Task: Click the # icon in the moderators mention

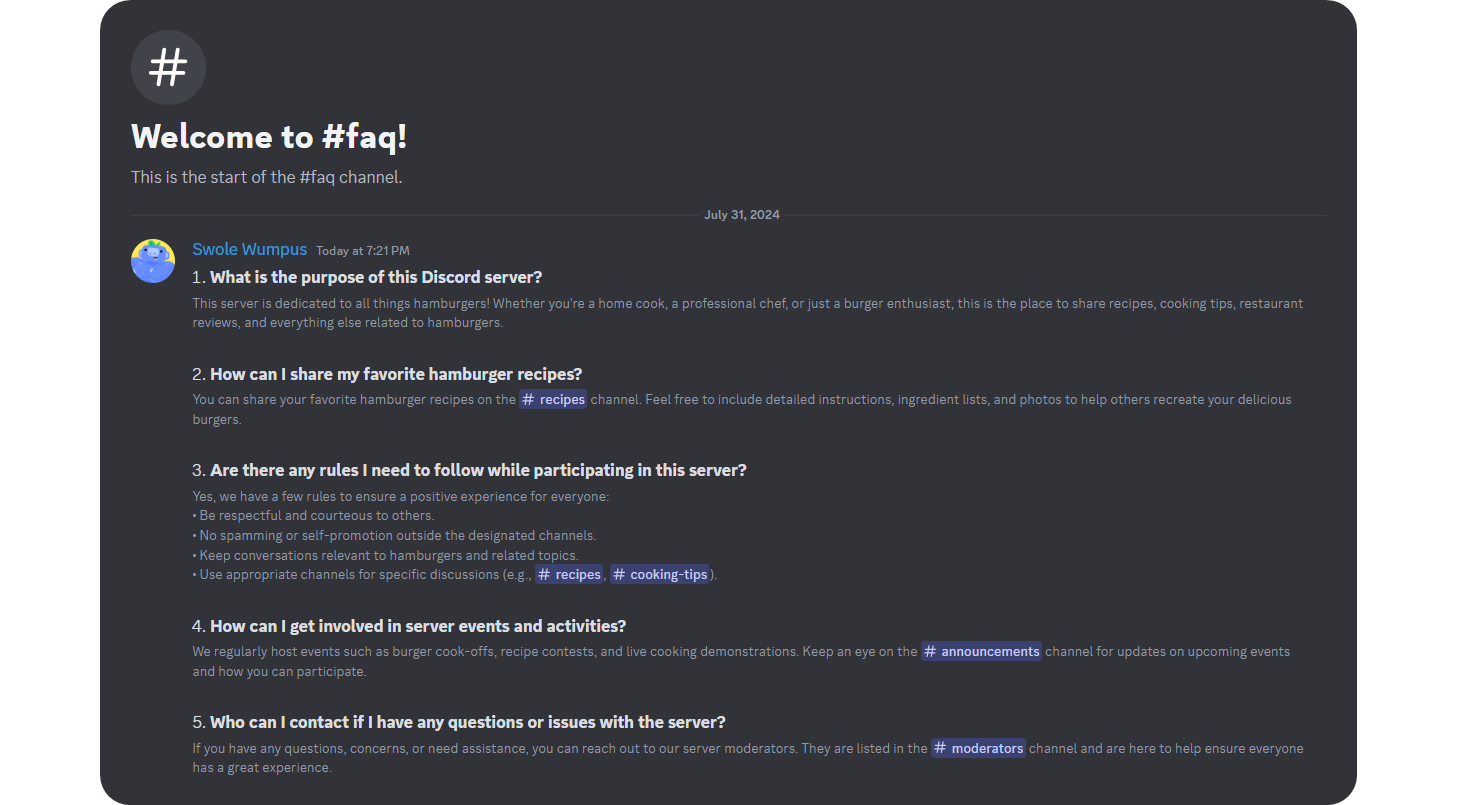Action: pos(938,747)
